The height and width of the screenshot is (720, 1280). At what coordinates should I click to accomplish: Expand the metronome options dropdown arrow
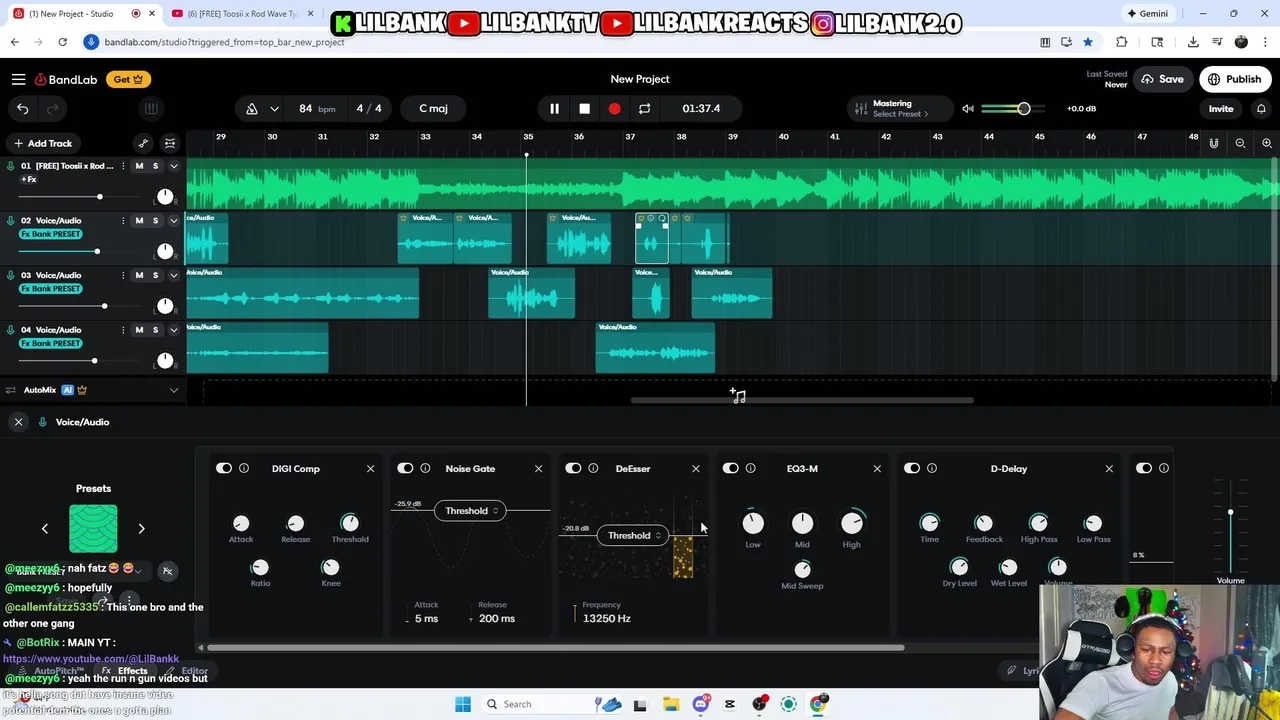(274, 108)
